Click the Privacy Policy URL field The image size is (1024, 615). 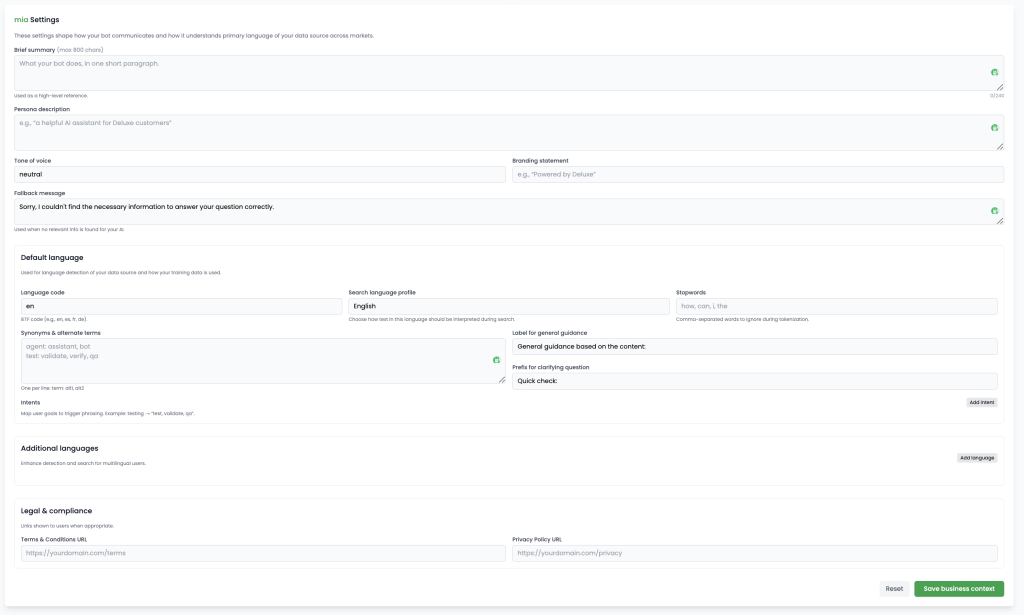pos(755,553)
